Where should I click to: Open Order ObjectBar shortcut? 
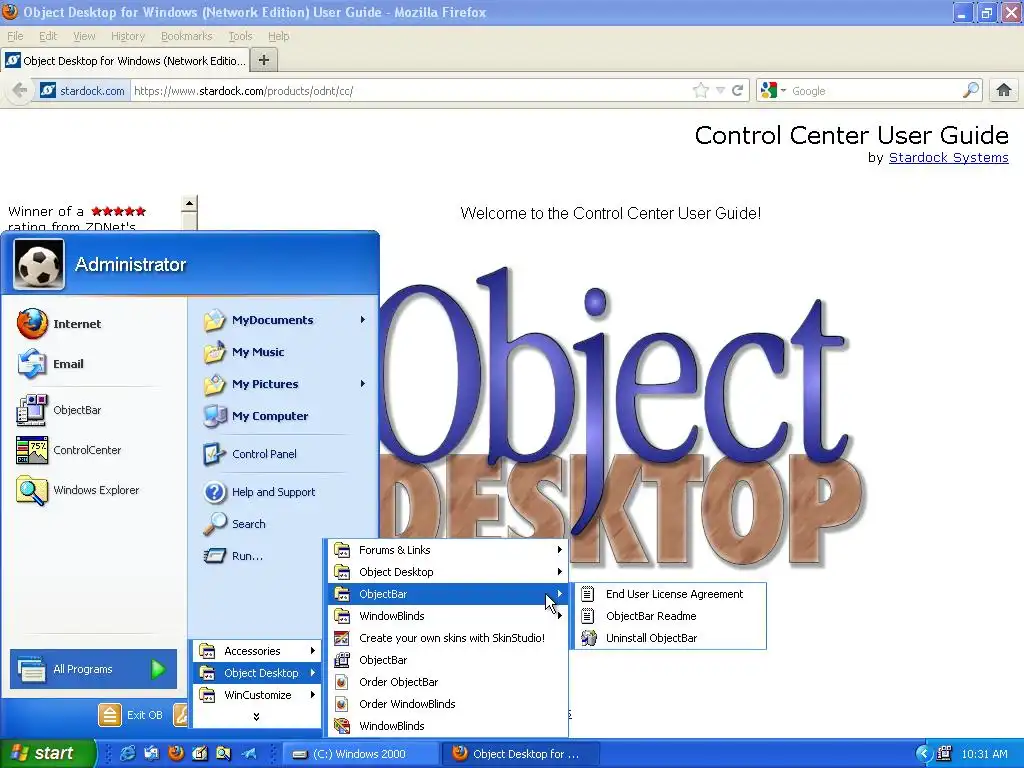[x=448, y=682]
